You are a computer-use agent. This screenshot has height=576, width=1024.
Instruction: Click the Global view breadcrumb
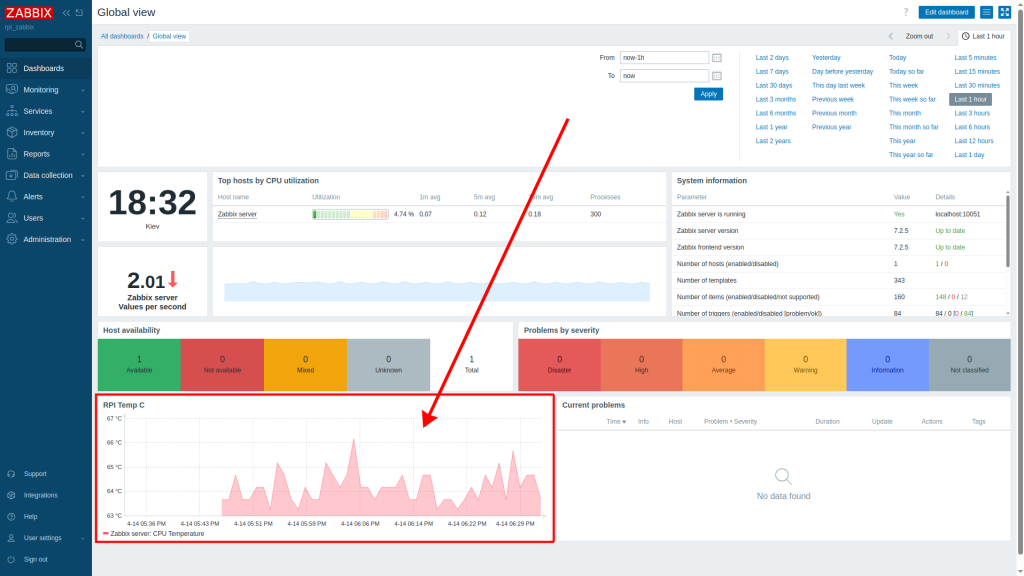click(x=169, y=37)
